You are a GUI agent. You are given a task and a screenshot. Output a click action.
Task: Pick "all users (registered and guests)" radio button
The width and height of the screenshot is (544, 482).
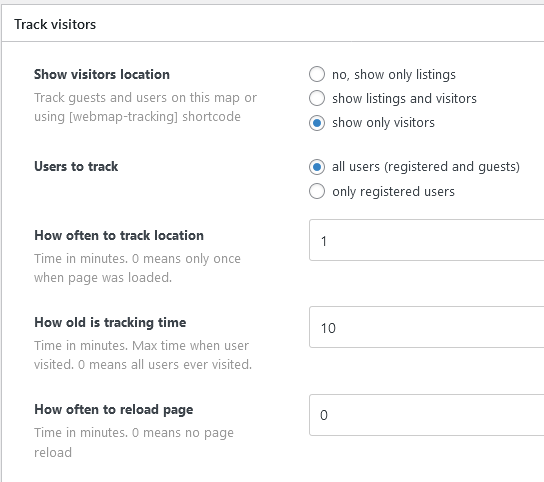point(317,167)
